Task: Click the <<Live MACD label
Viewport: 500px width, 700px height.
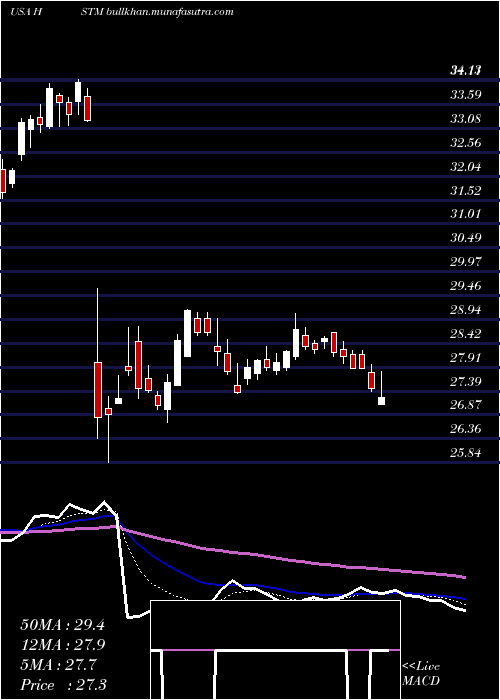Action: point(421,673)
